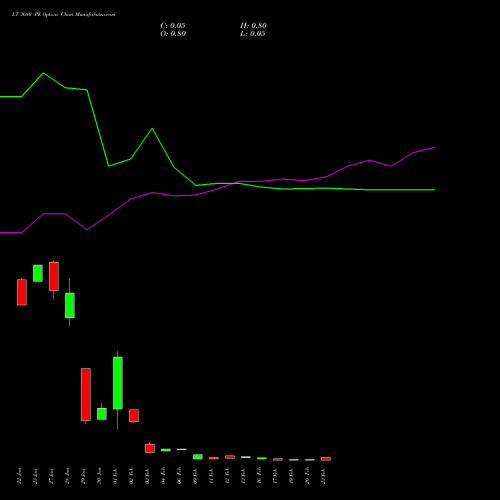Select the '04 Feb' date label on the axis
This screenshot has width=500, height=500.
(x=163, y=476)
